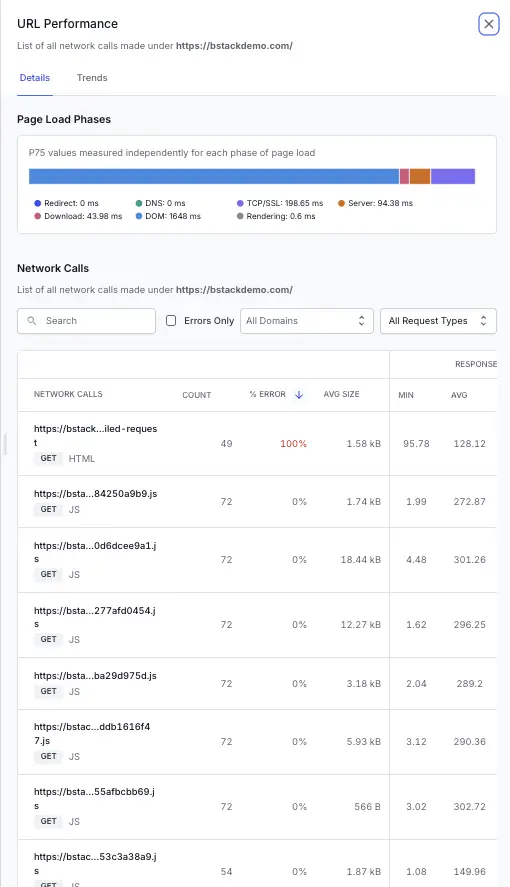Viewport: 510px width, 887px height.
Task: Click the Redirect: 0 ms legend item
Action: coord(66,203)
